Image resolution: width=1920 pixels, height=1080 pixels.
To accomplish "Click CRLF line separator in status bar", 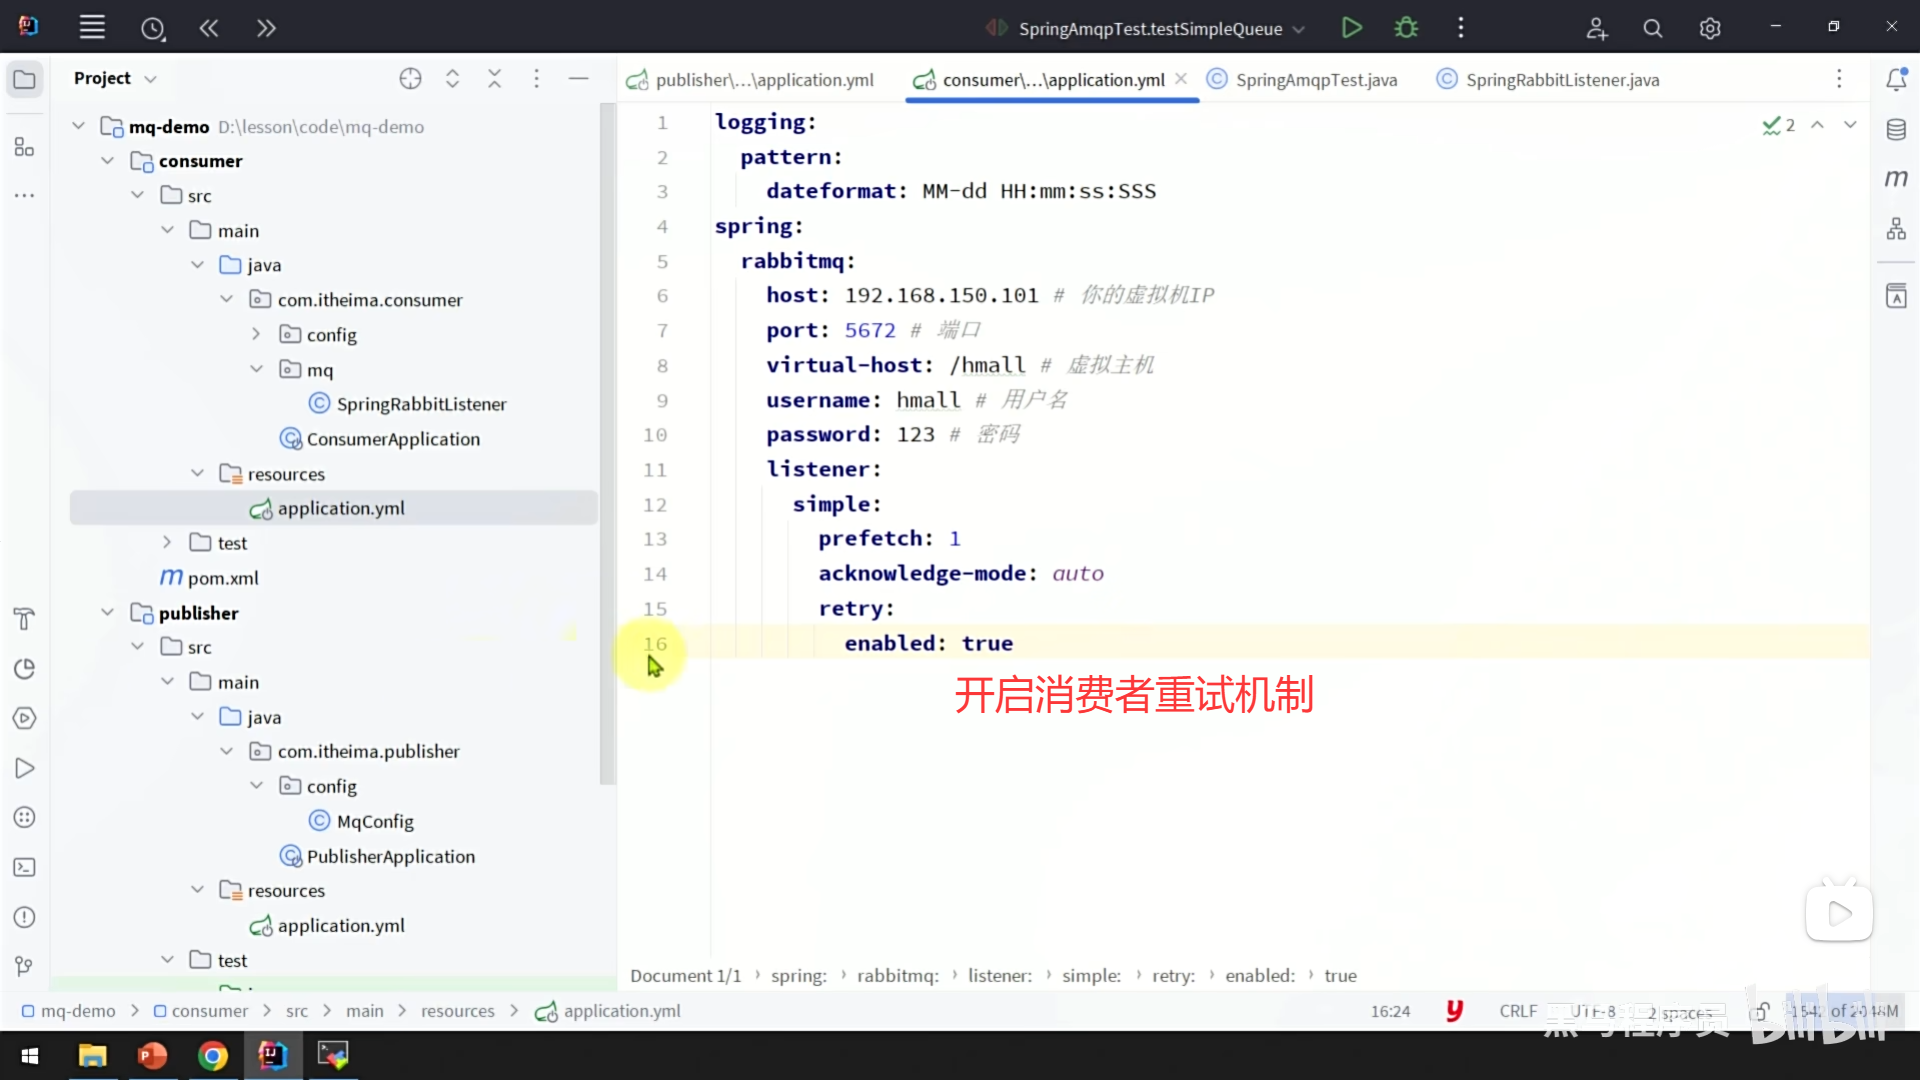I will pos(1517,1011).
